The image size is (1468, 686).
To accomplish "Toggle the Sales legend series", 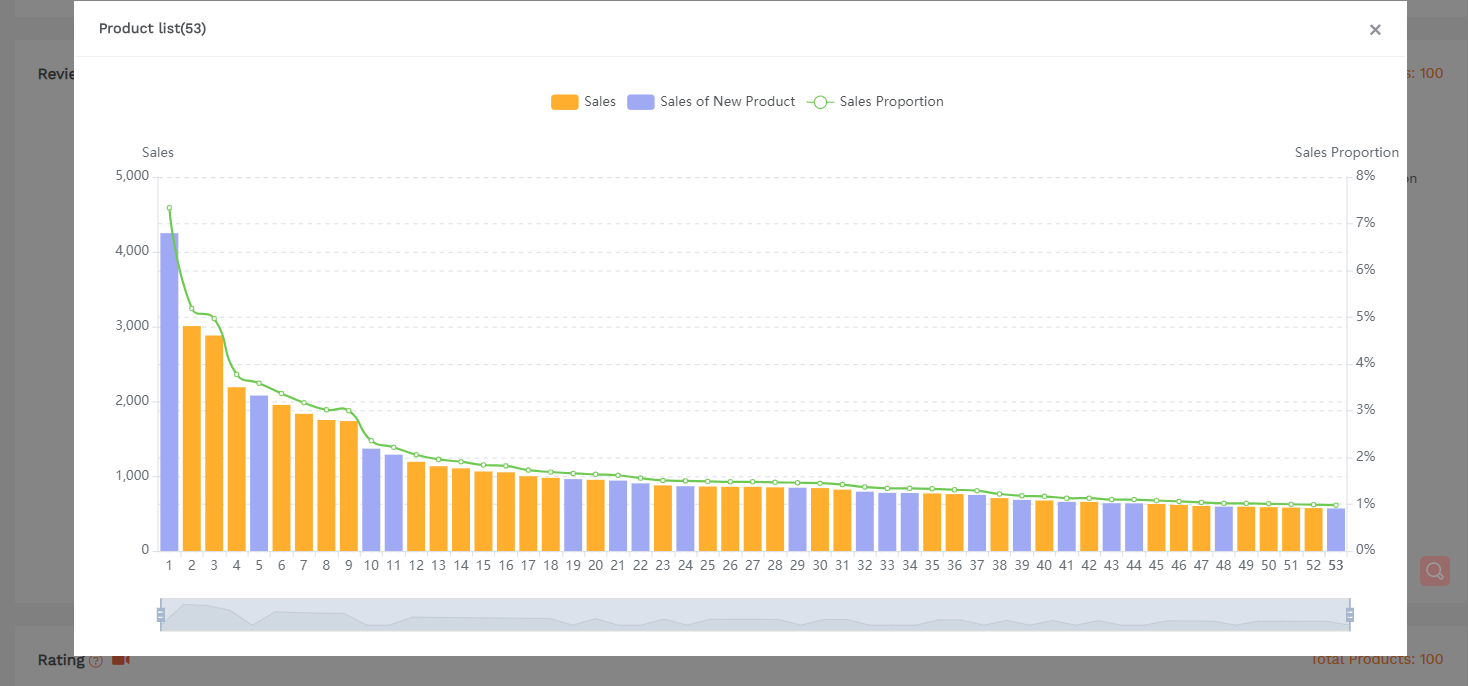I will coord(583,102).
